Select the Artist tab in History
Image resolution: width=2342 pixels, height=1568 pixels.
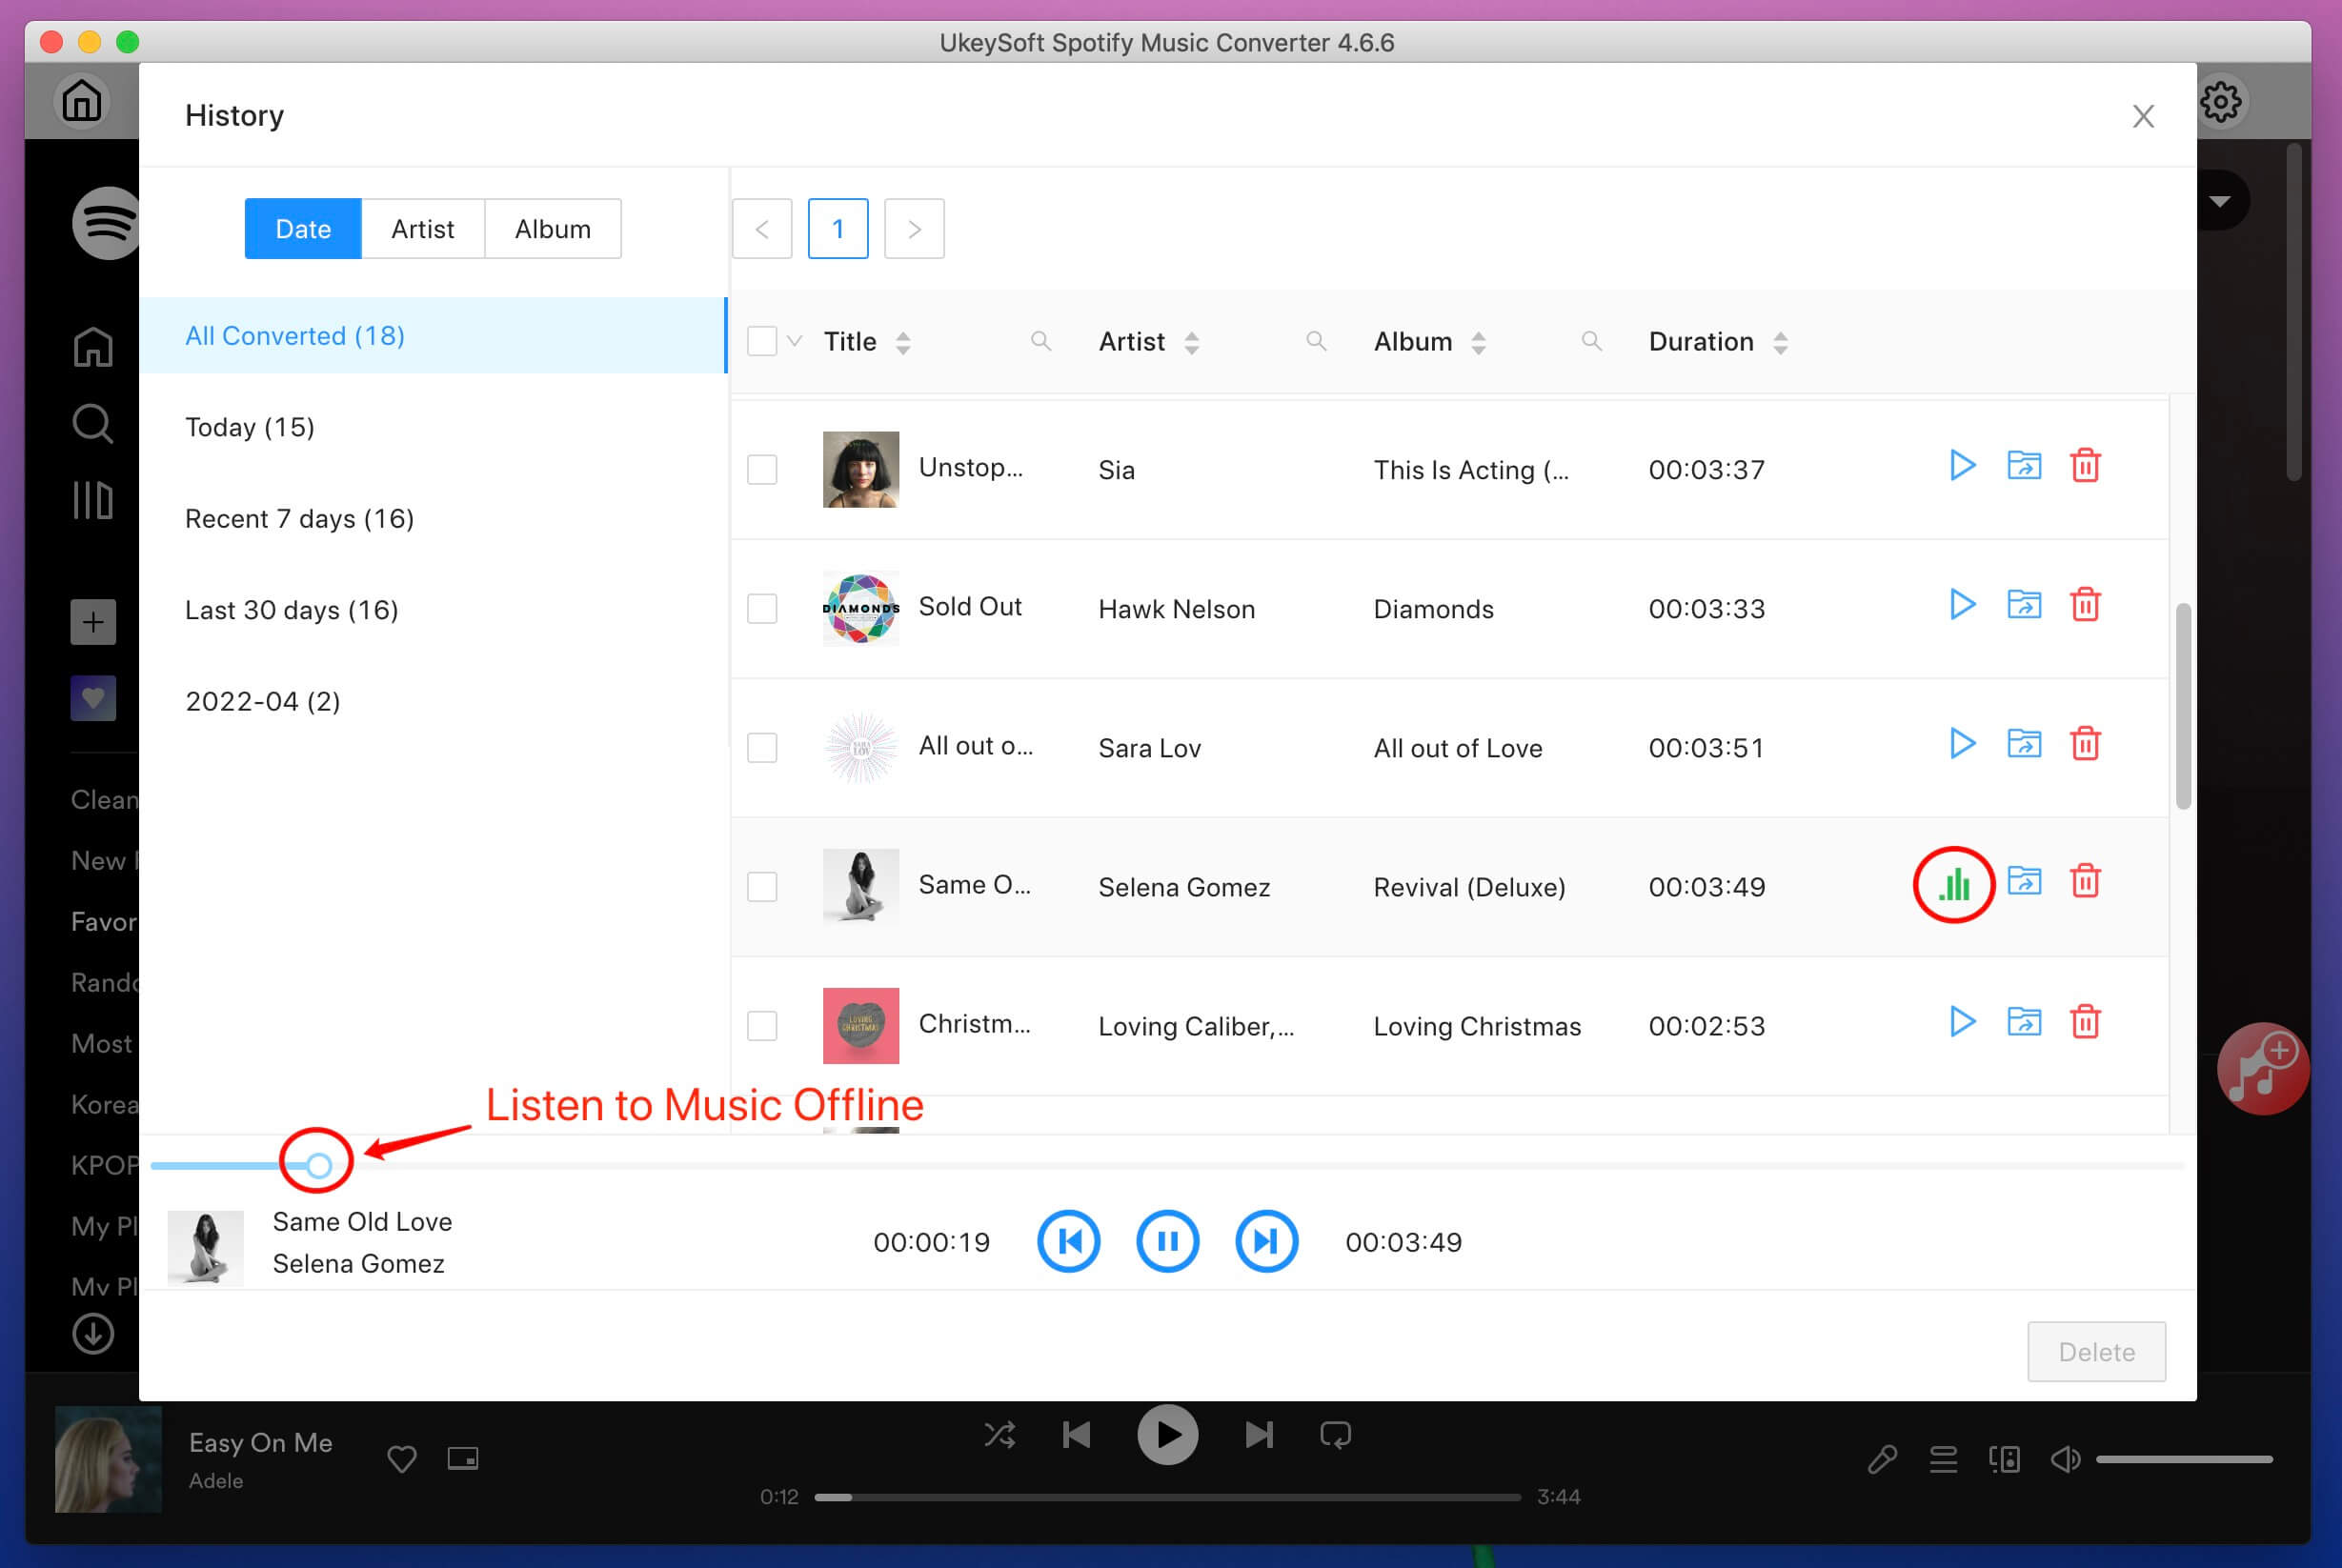(x=422, y=230)
